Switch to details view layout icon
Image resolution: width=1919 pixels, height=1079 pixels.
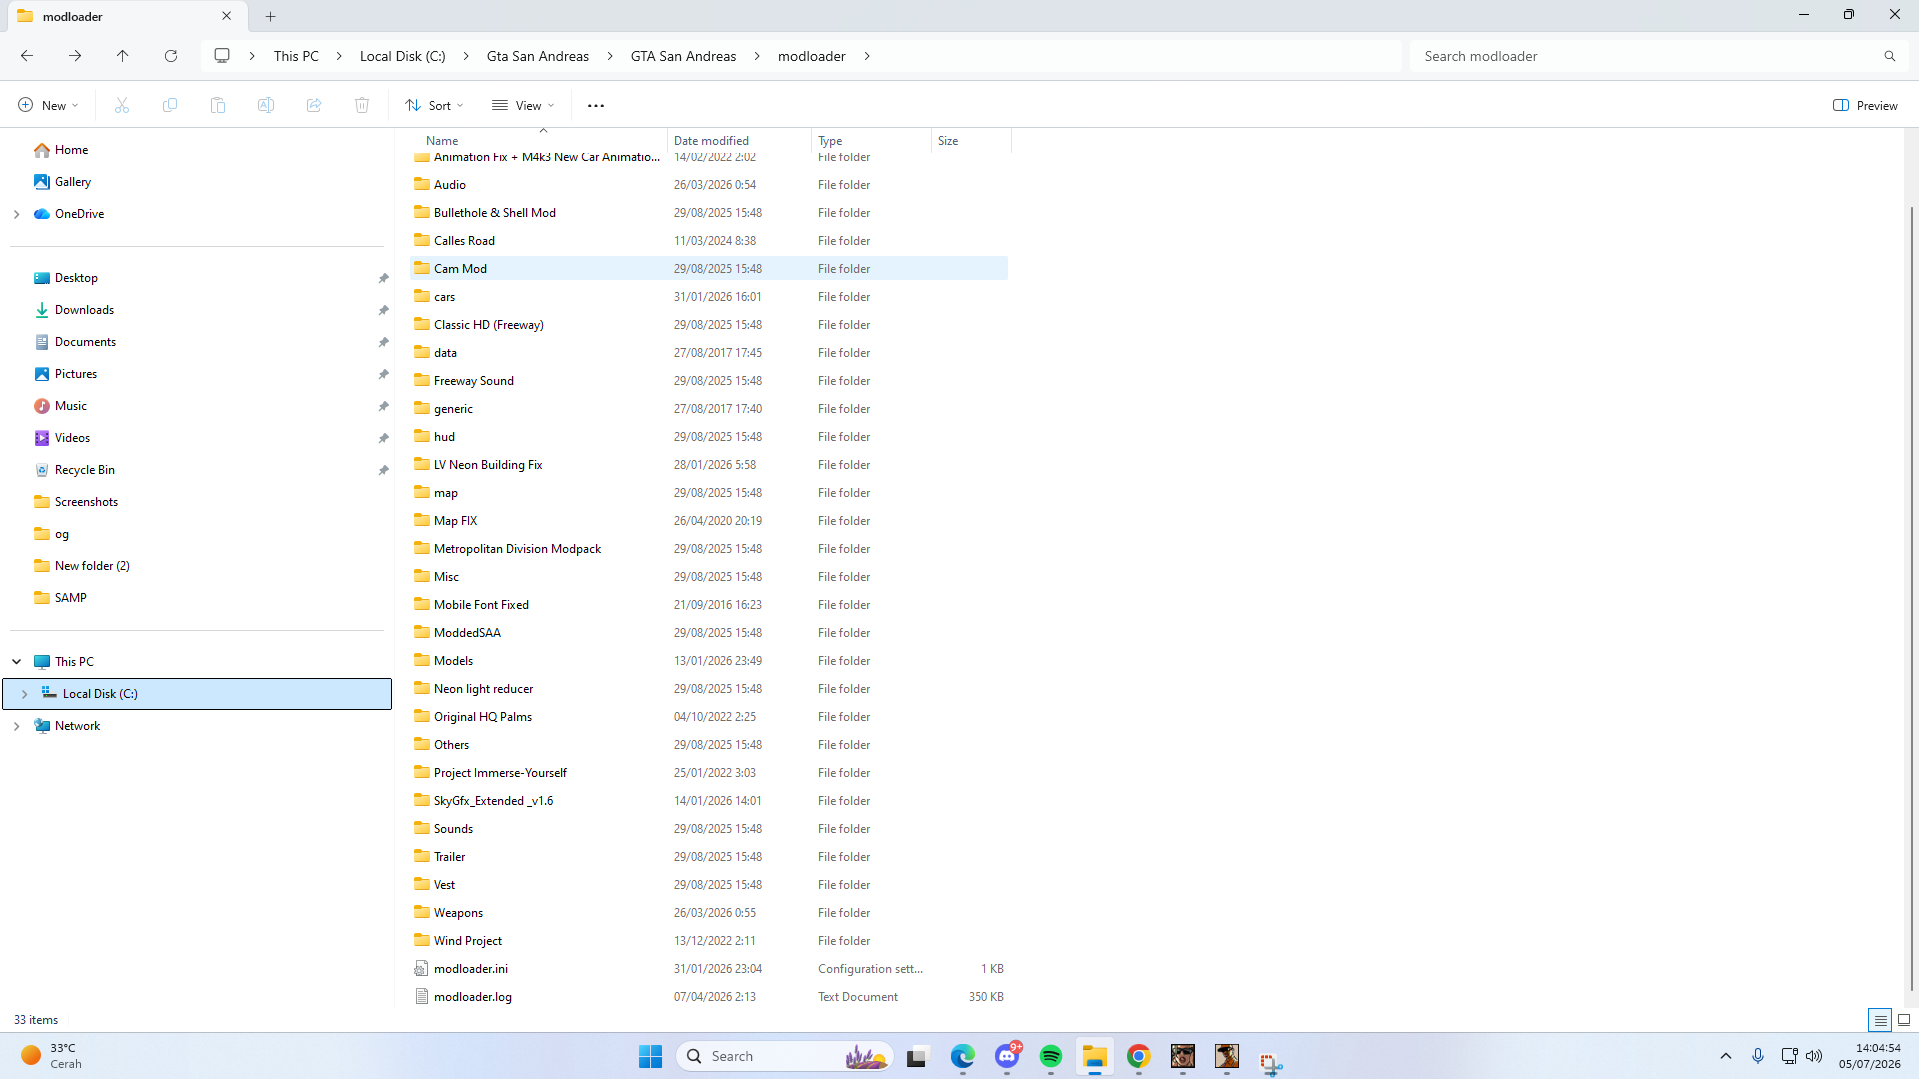(x=1880, y=1020)
